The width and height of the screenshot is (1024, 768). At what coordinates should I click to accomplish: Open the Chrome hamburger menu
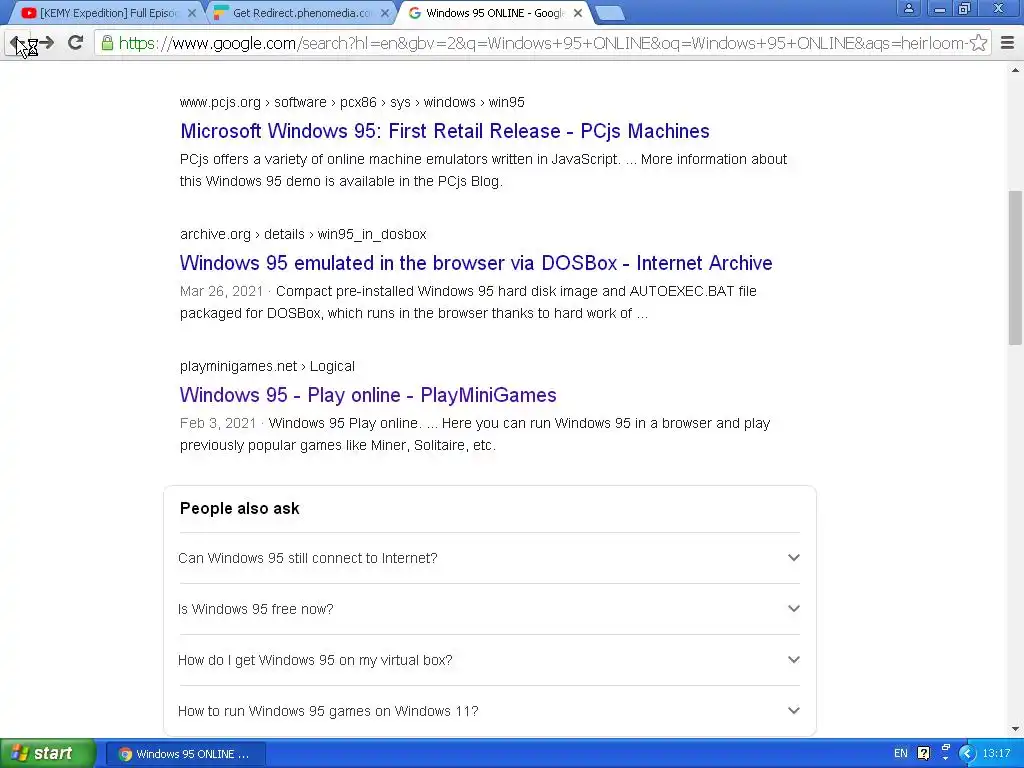(x=1007, y=43)
